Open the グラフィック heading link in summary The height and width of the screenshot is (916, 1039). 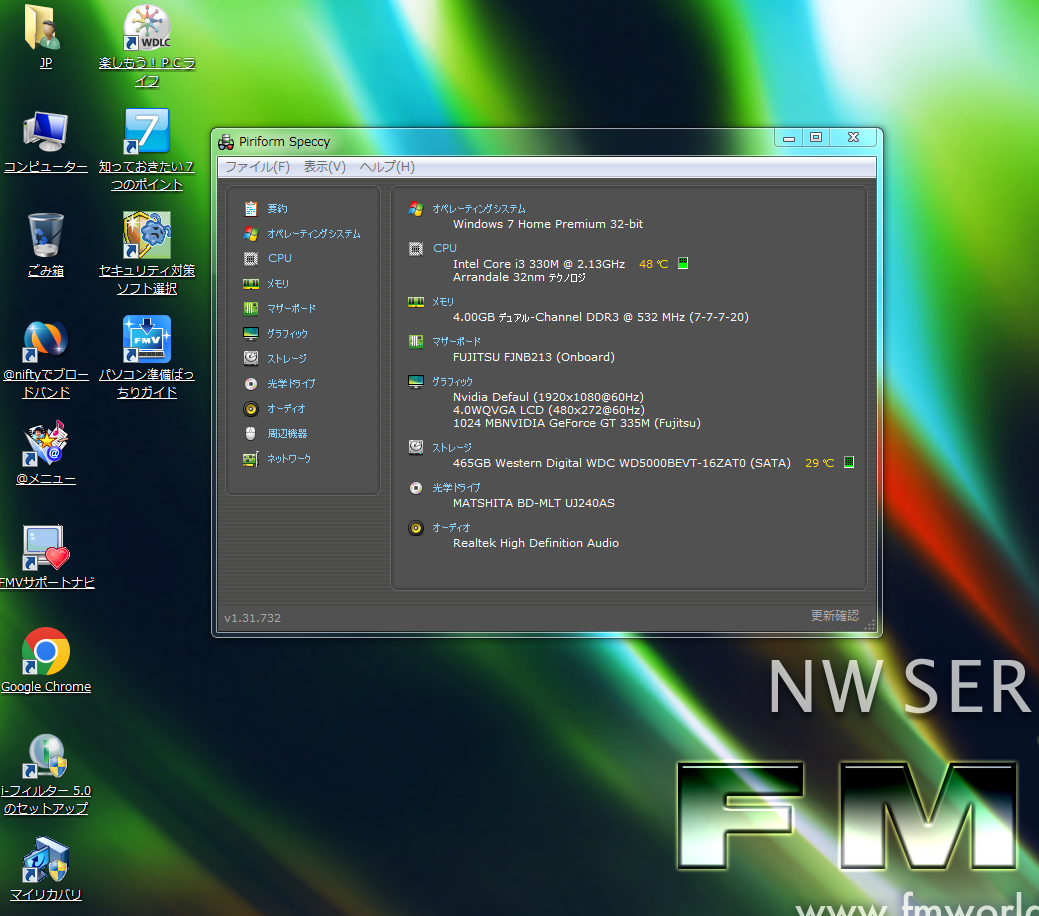(453, 382)
